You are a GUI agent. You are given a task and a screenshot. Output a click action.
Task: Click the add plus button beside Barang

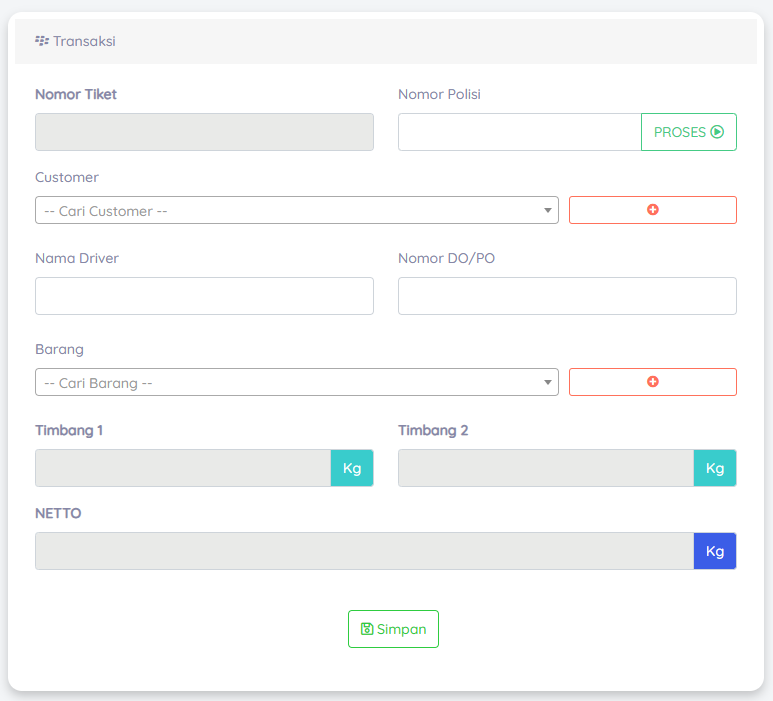[653, 382]
